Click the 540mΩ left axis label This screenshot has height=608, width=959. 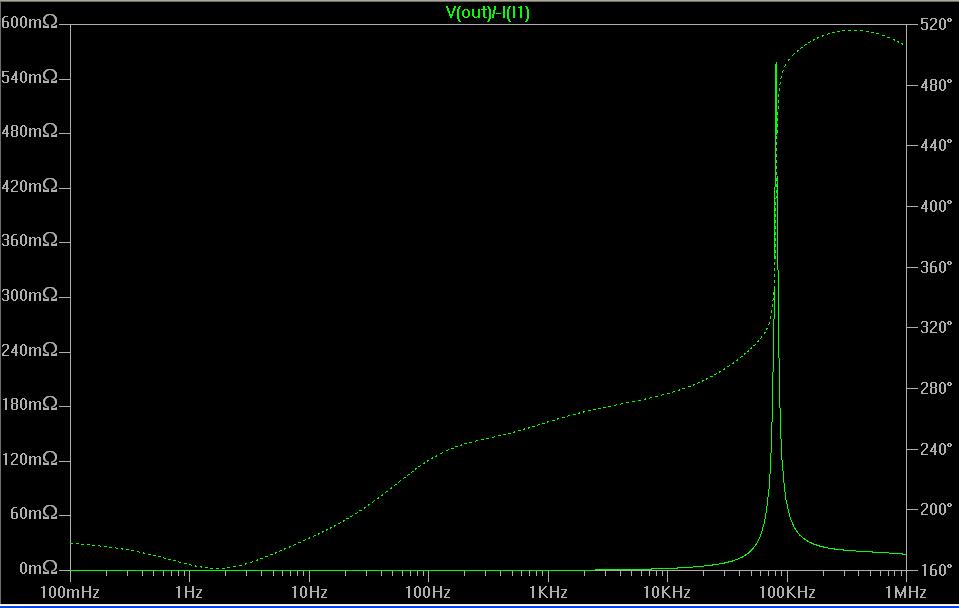click(29, 77)
